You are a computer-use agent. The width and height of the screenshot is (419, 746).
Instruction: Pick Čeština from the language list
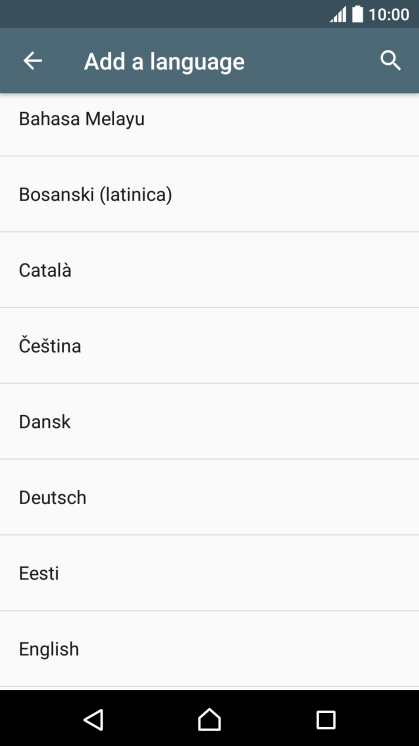pos(209,345)
